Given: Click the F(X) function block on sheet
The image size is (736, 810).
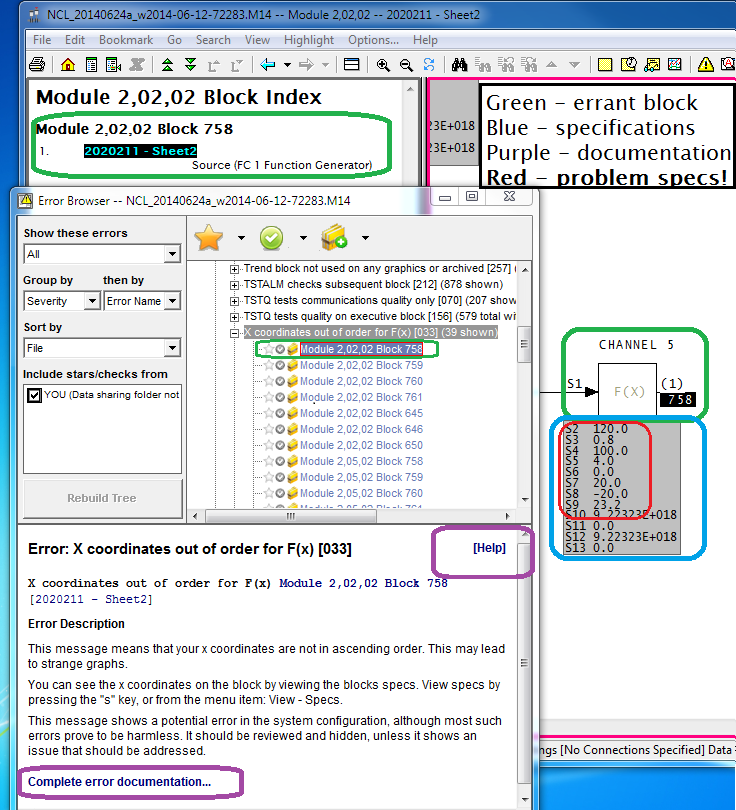Looking at the screenshot, I should click(628, 391).
